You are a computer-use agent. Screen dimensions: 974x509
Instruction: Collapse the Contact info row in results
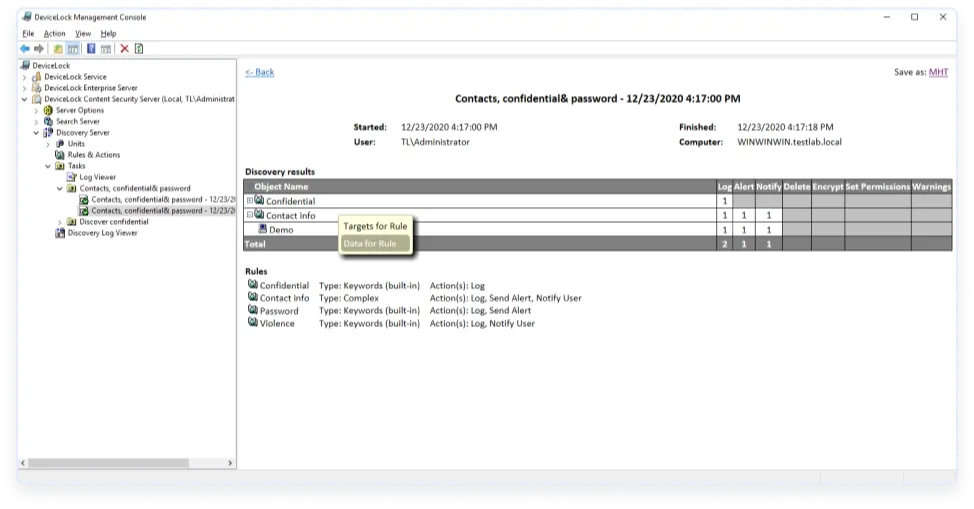point(250,215)
